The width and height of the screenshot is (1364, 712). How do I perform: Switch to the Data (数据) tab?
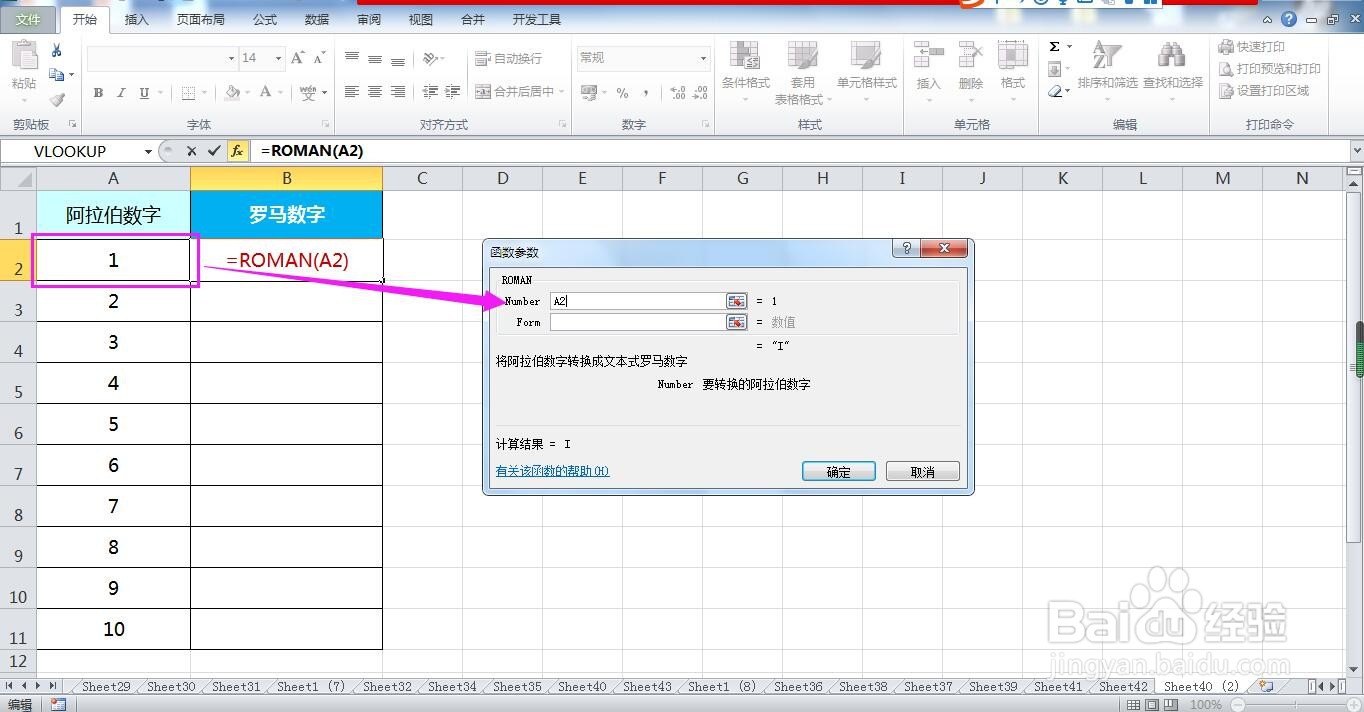click(317, 19)
